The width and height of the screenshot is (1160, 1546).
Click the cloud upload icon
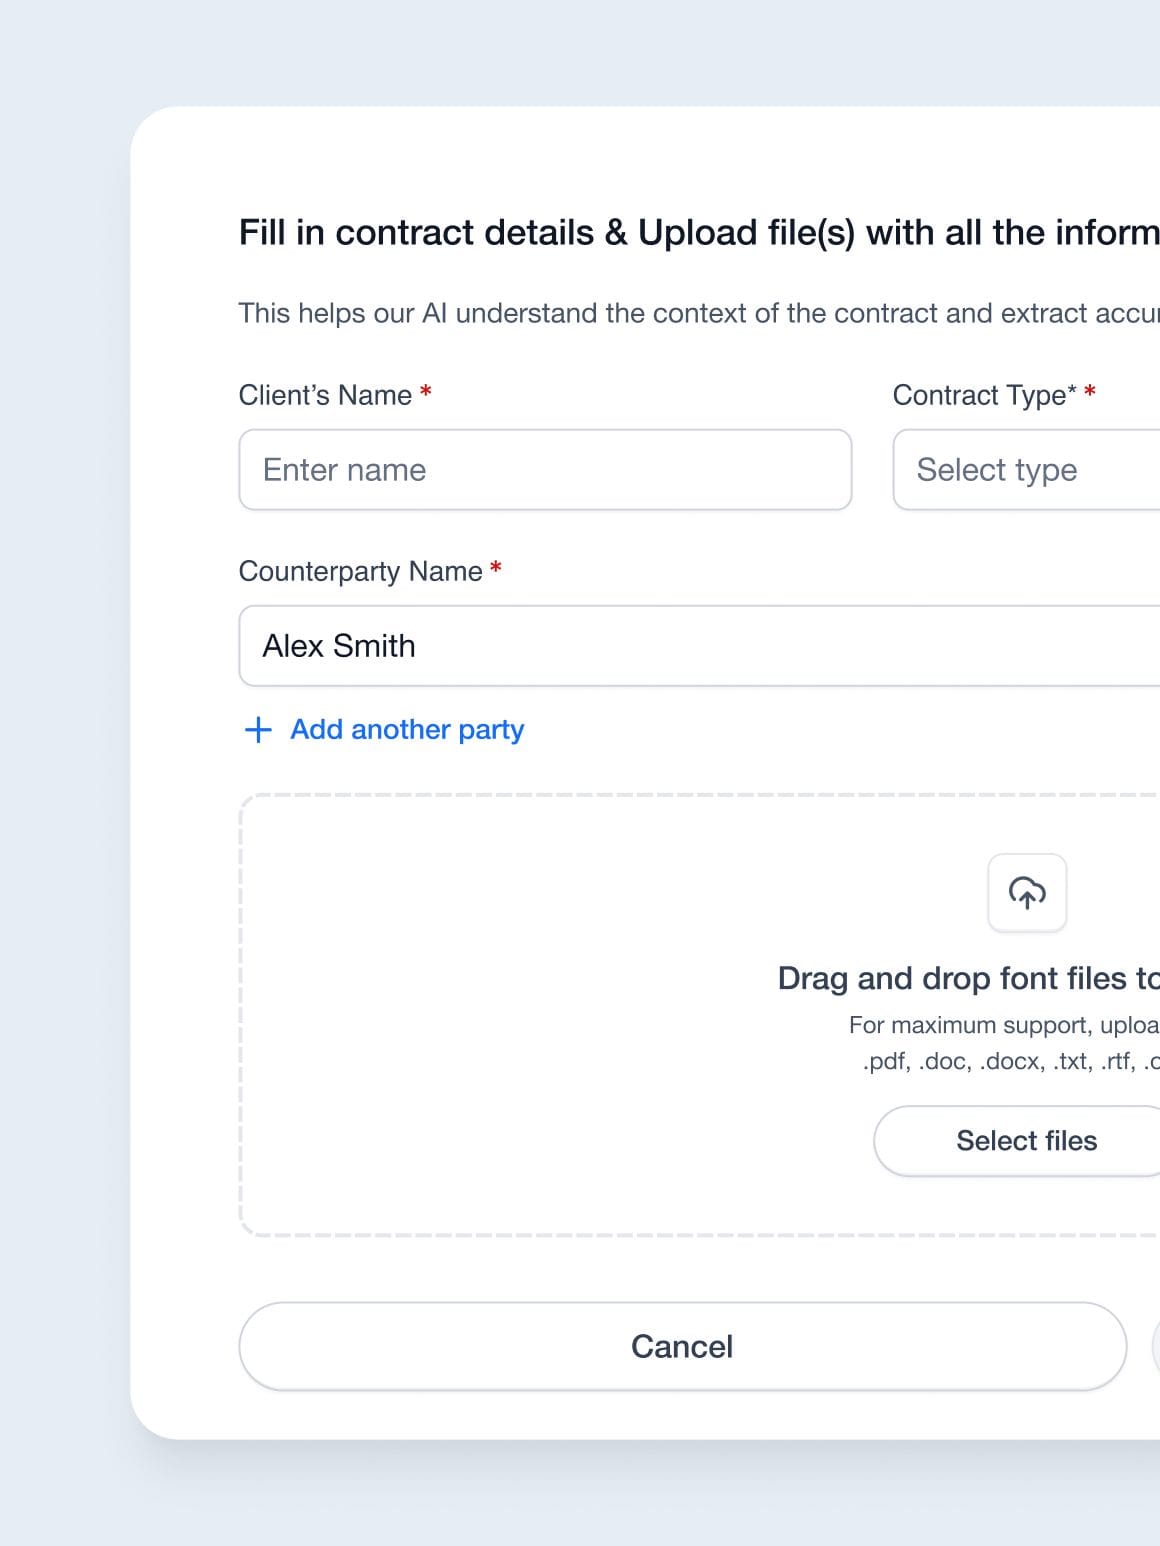pyautogui.click(x=1027, y=892)
